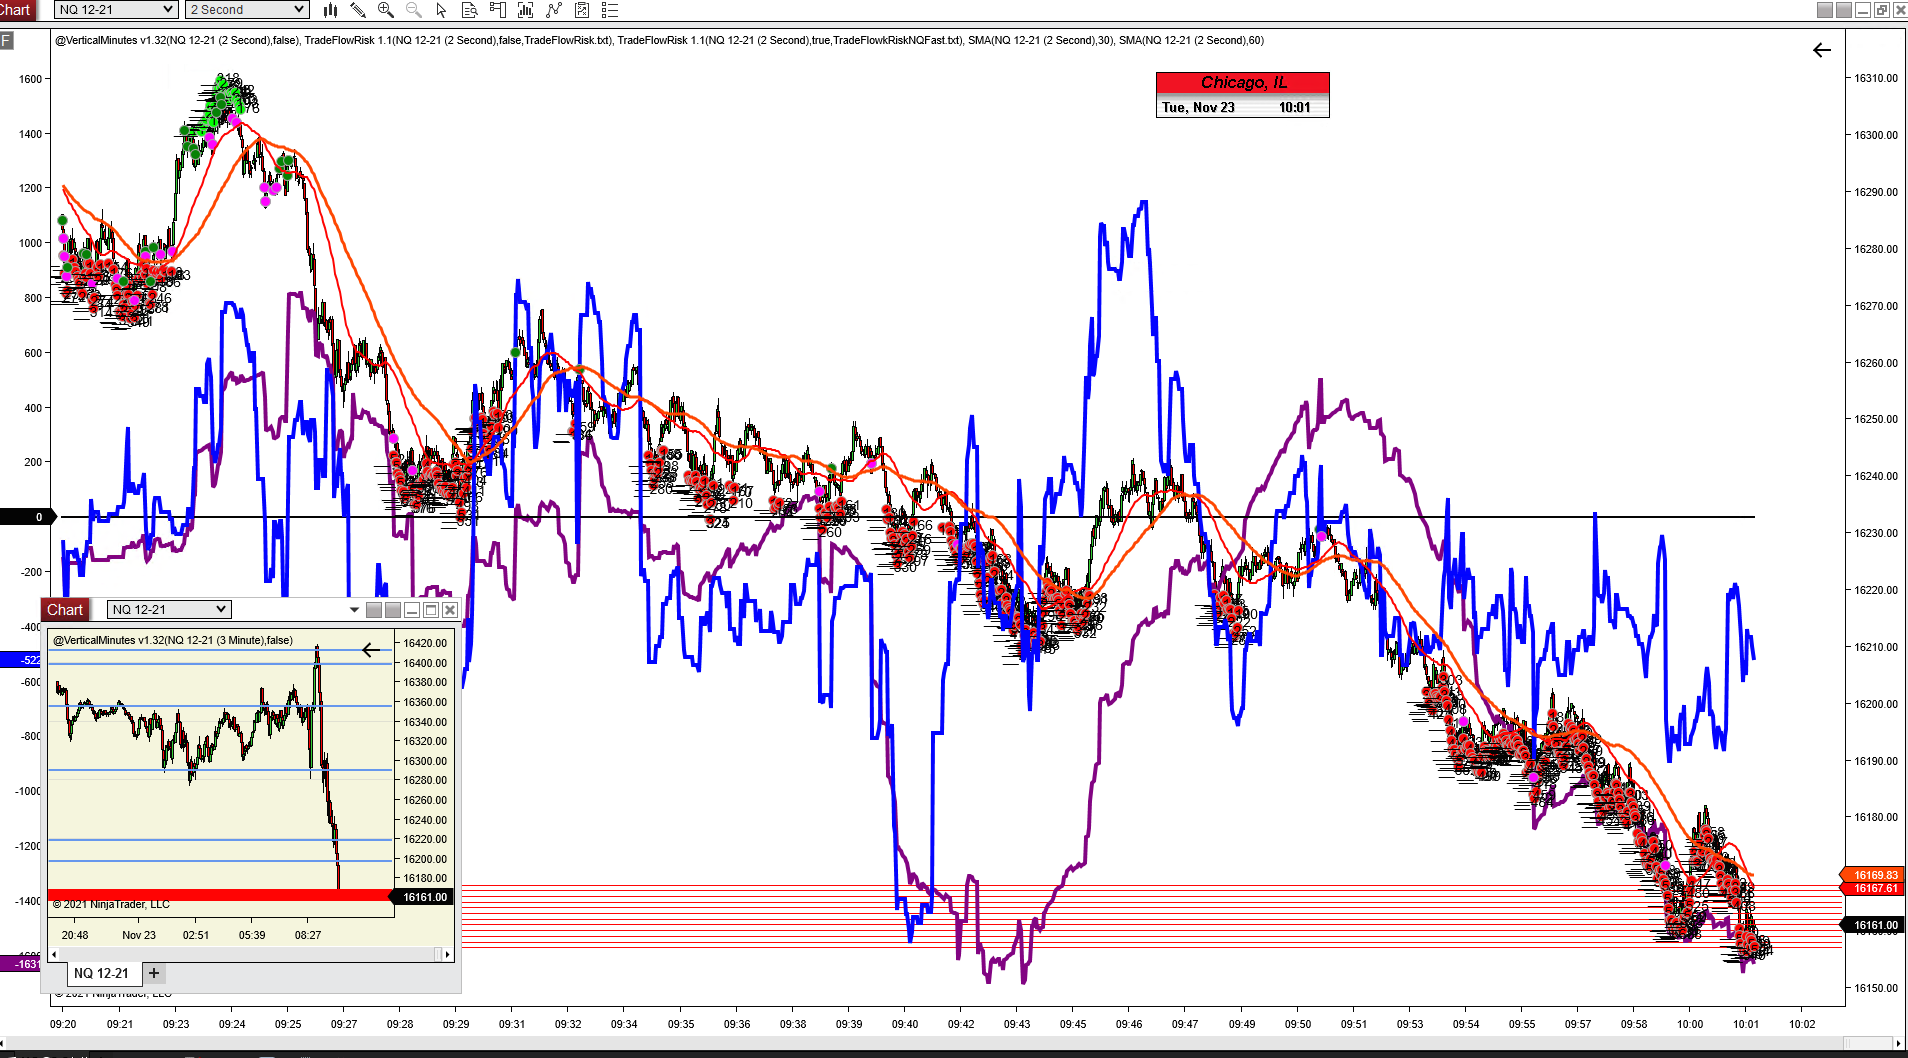Click the 1600 left axis label
This screenshot has width=1908, height=1058.
click(x=30, y=79)
